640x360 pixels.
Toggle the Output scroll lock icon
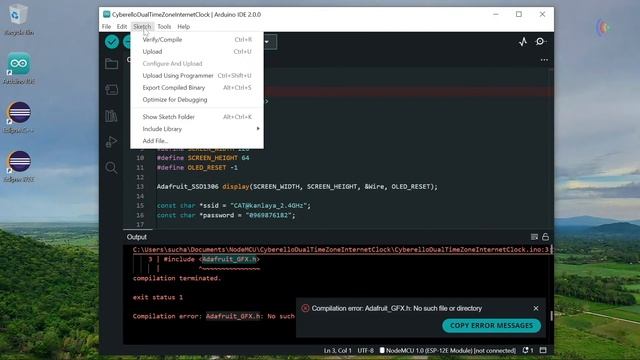(545, 237)
